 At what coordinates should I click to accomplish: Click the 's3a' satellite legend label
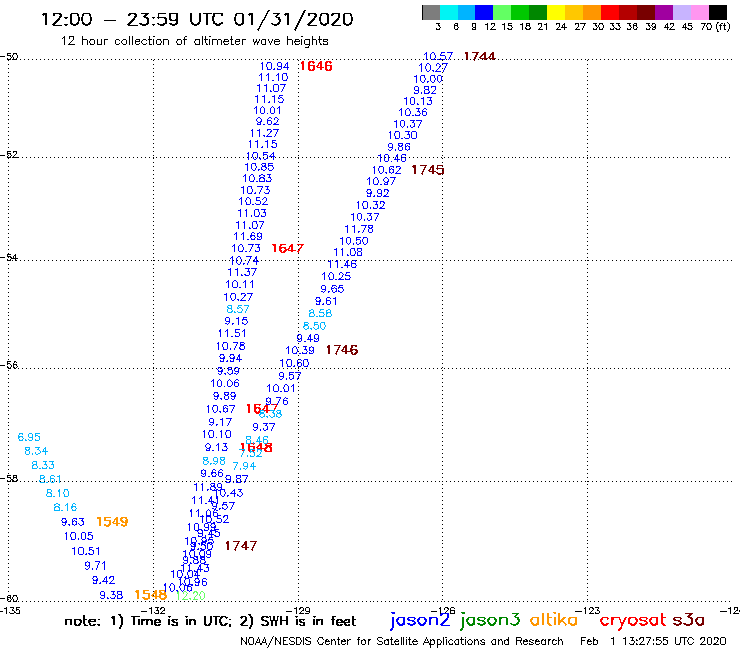click(x=689, y=620)
